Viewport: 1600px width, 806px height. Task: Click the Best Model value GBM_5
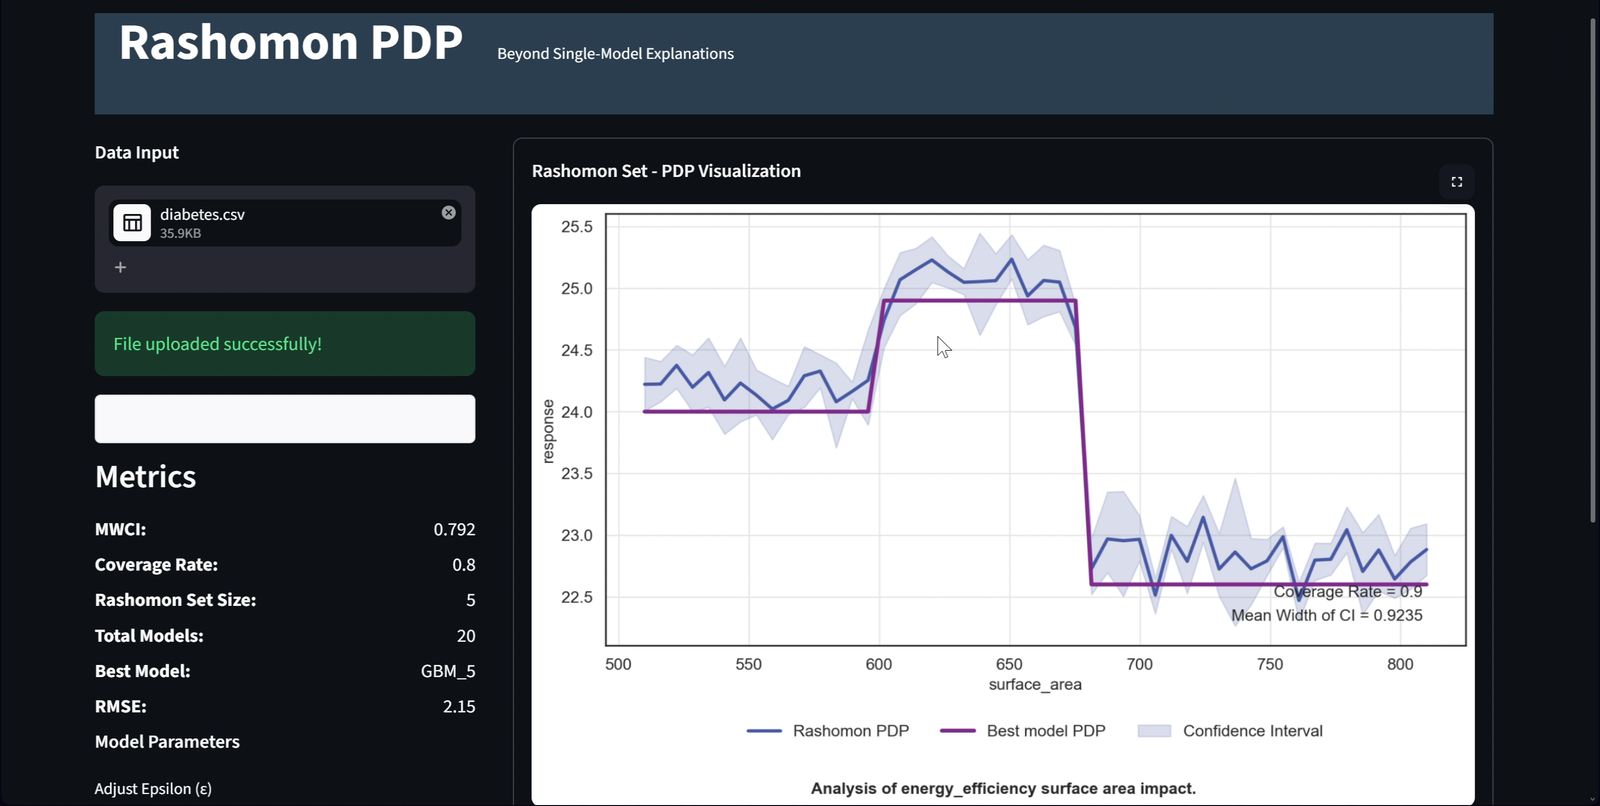click(x=448, y=671)
